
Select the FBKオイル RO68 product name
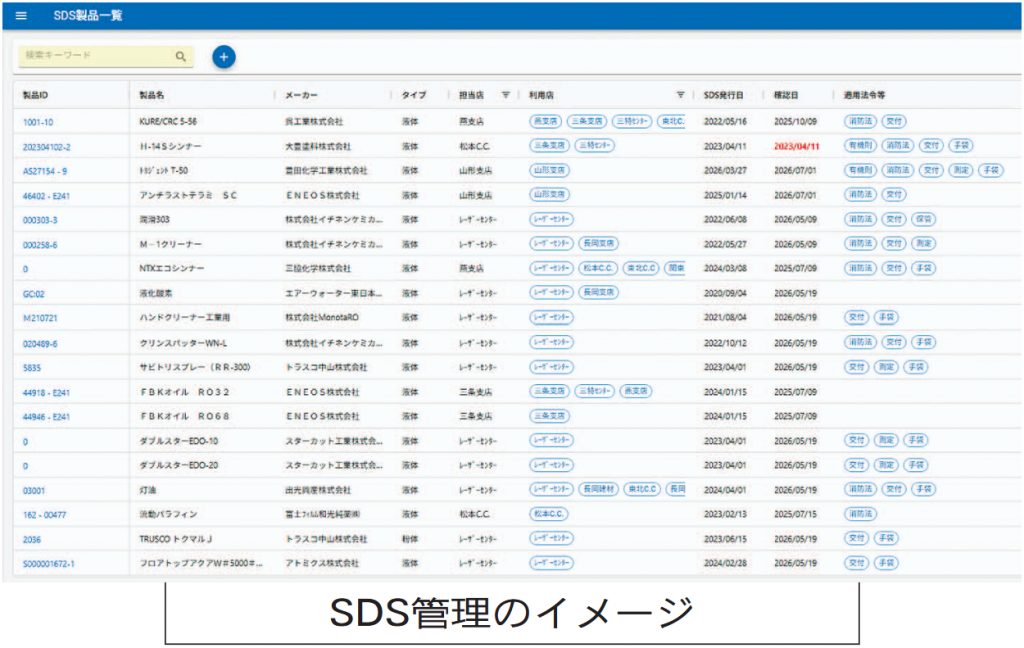(x=185, y=416)
